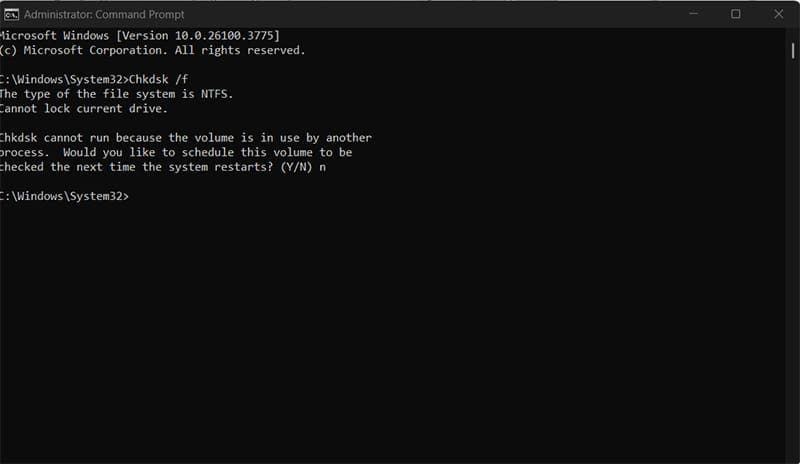Click the Command Prompt icon in title bar

[x=10, y=14]
